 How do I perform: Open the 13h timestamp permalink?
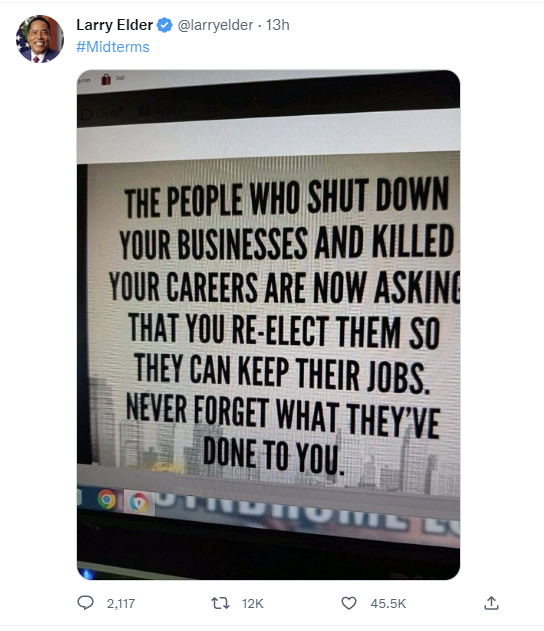pyautogui.click(x=278, y=25)
